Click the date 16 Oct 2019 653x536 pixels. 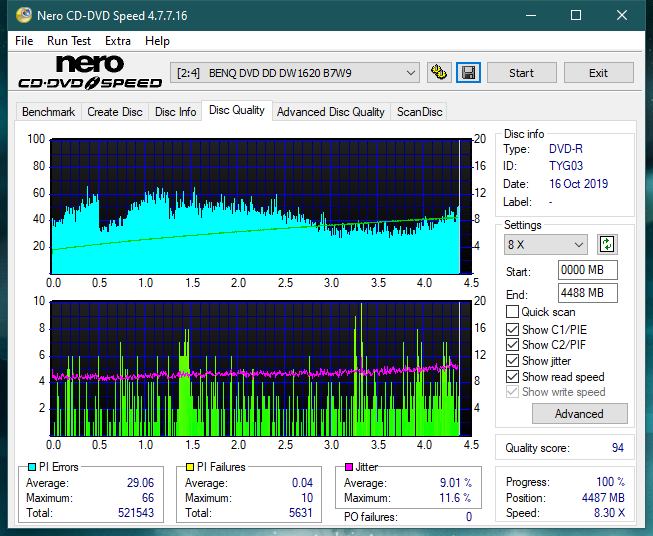pos(578,184)
